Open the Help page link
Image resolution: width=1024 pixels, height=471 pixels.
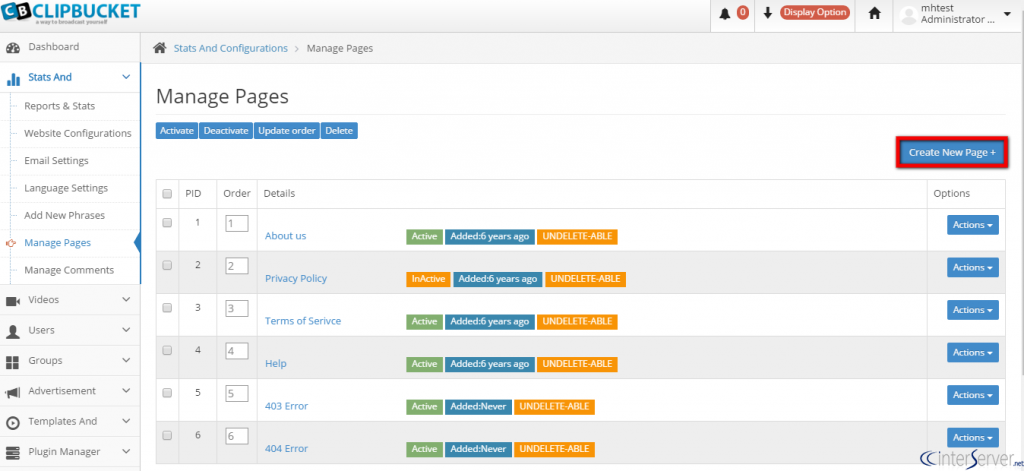pyautogui.click(x=276, y=363)
